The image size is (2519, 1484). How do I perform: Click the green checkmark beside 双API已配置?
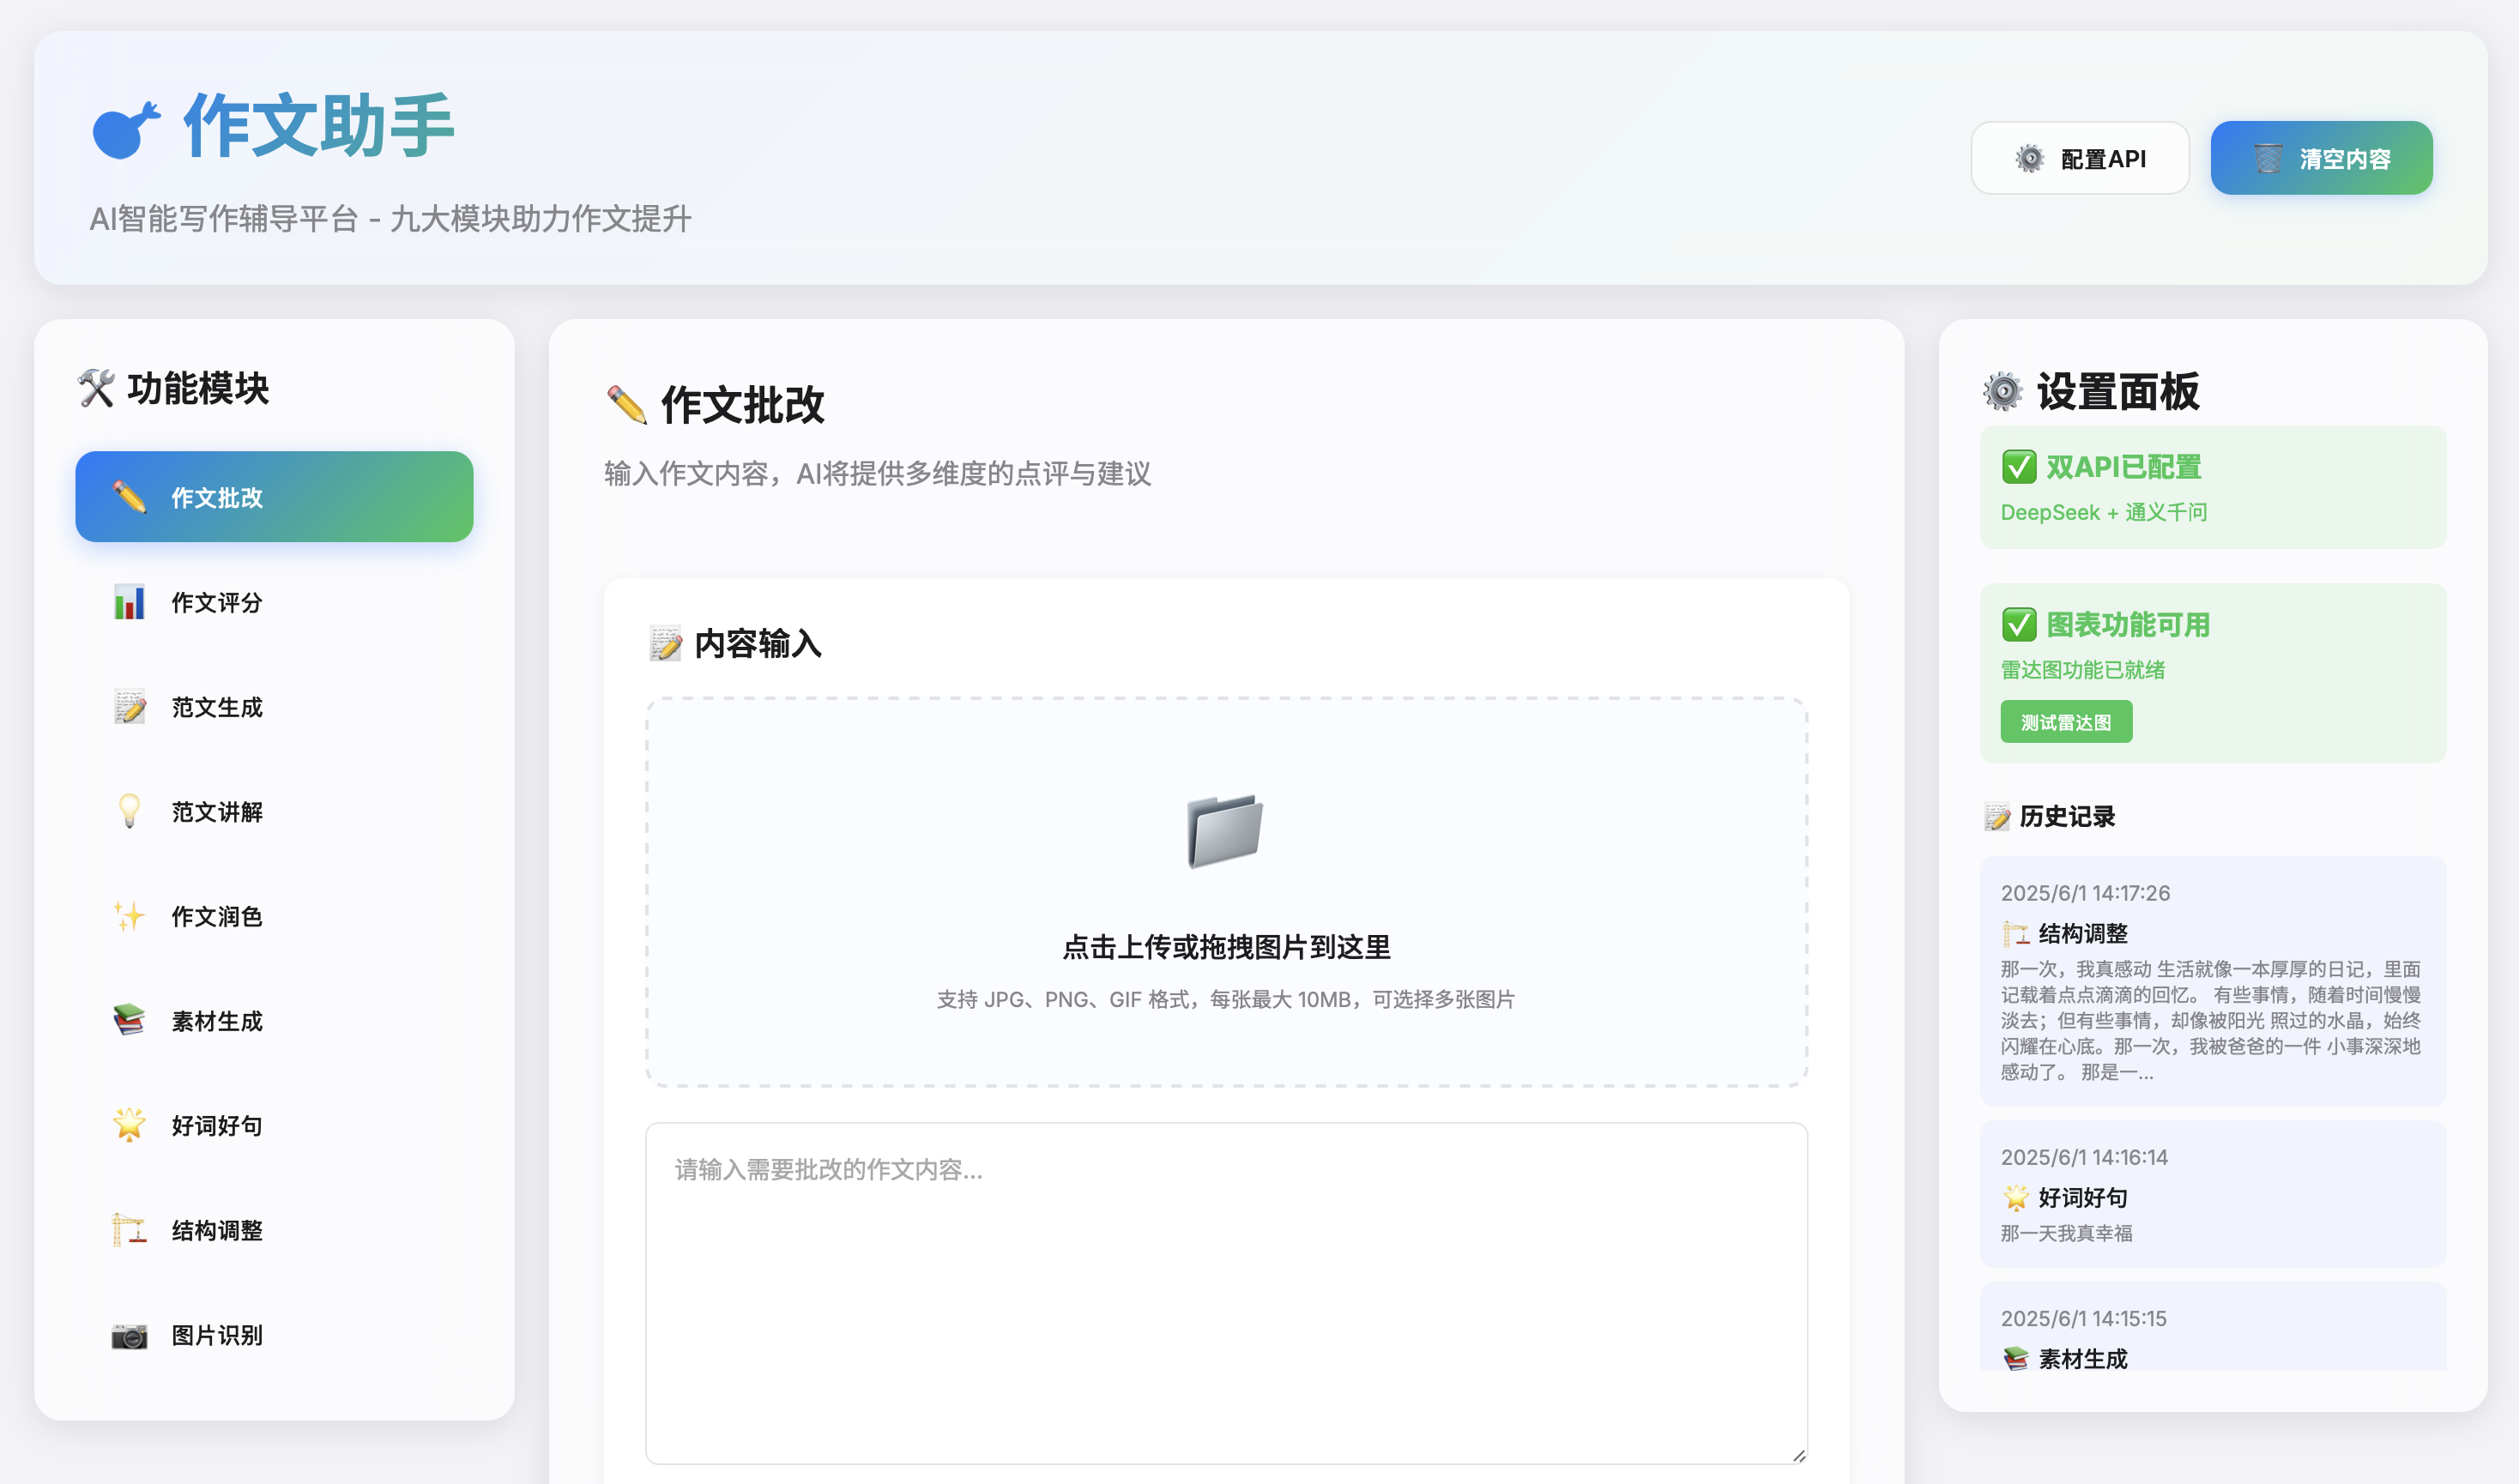(x=2018, y=466)
